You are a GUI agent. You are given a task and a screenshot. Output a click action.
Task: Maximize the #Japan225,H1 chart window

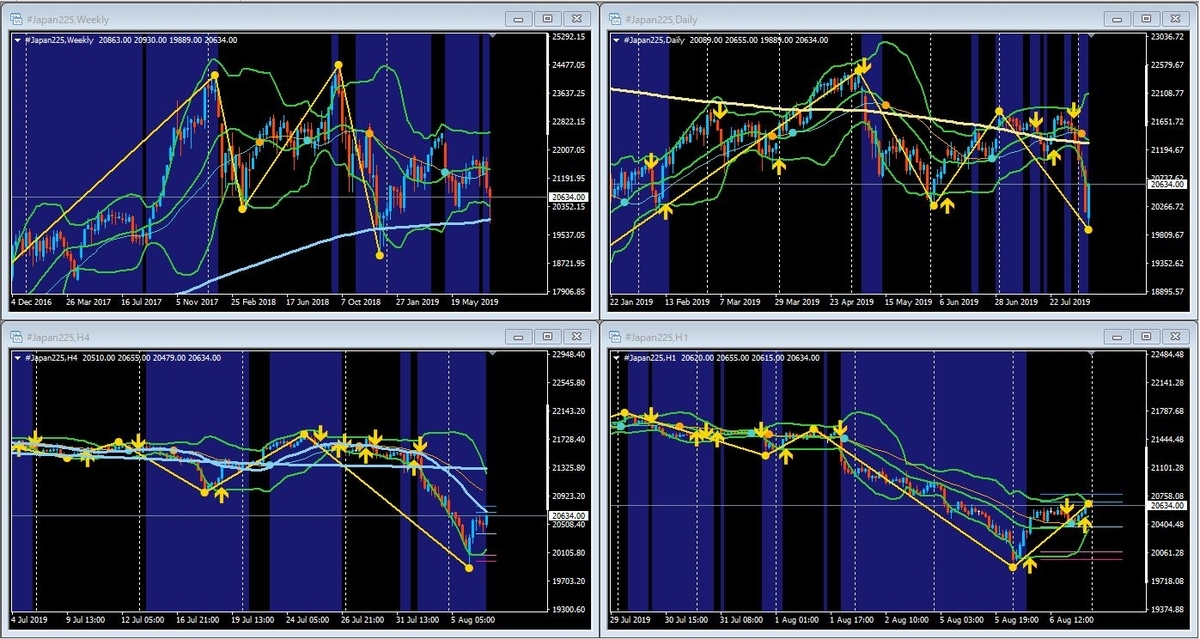click(x=1146, y=336)
